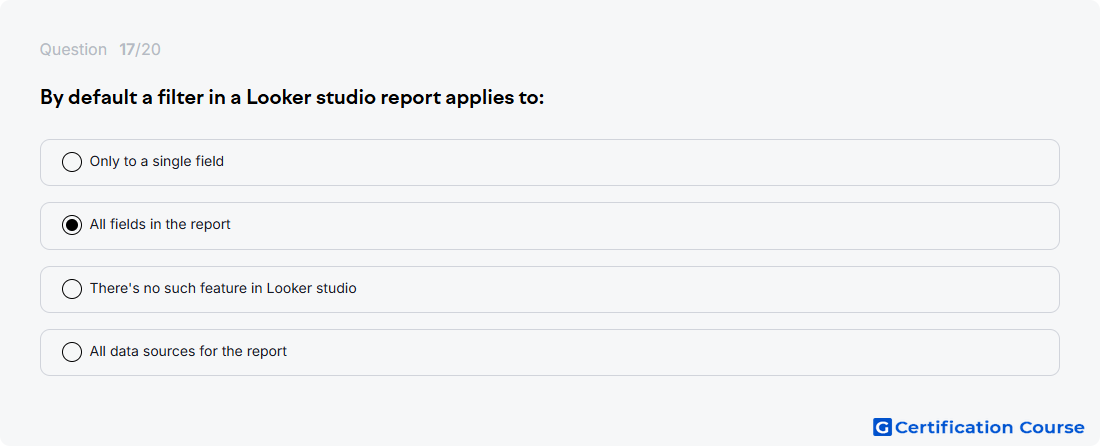This screenshot has height=446, width=1100.
Task: Click empty area of the second answer card
Action: pos(631,226)
